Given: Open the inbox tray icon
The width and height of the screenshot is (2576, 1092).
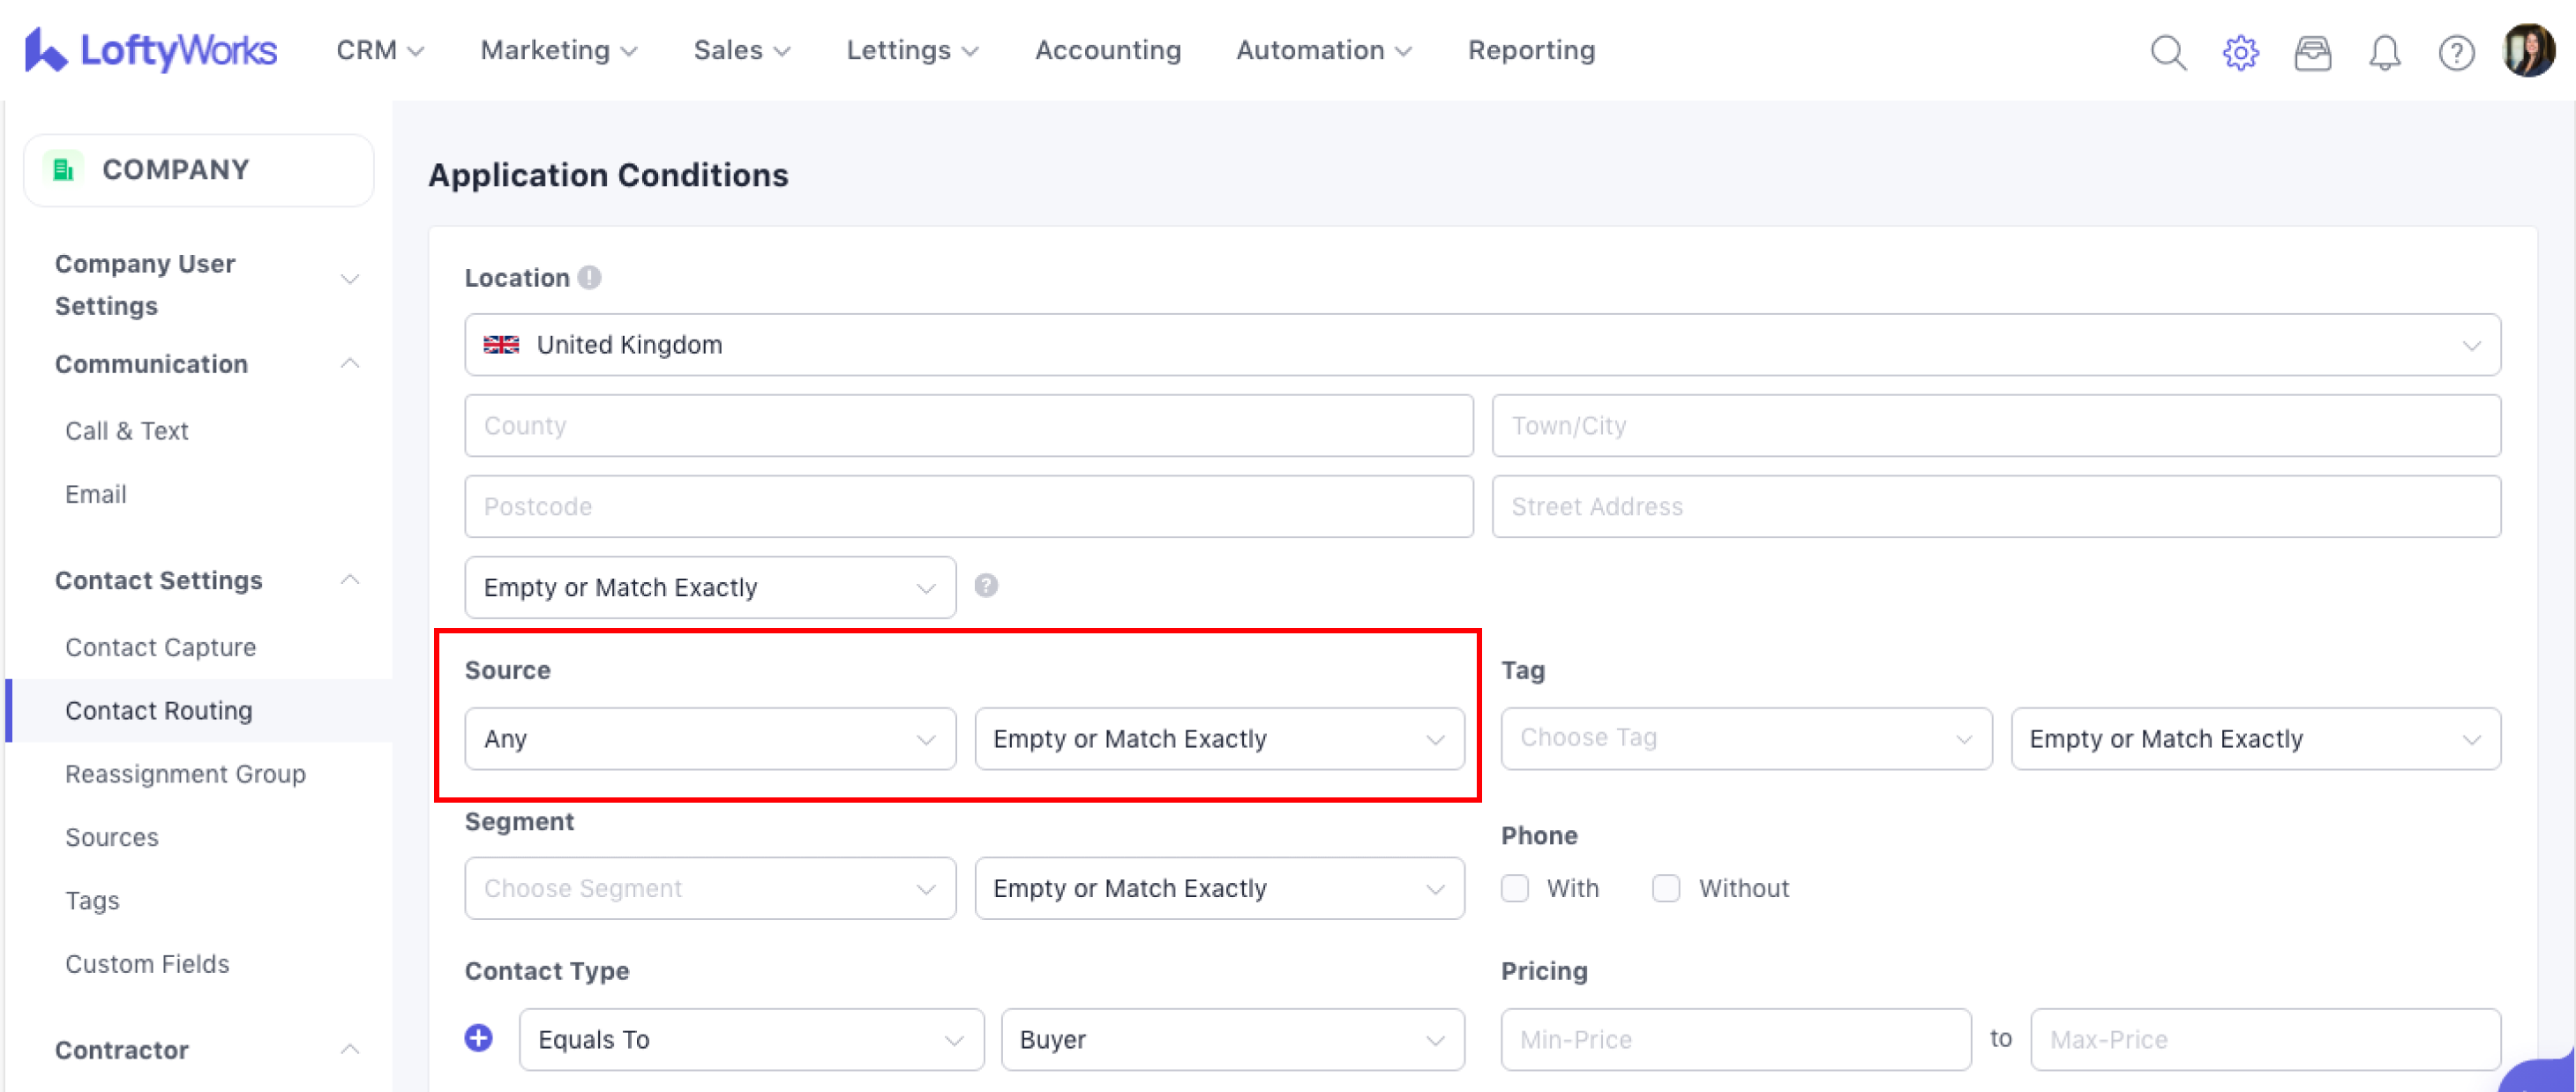Looking at the screenshot, I should point(2312,51).
